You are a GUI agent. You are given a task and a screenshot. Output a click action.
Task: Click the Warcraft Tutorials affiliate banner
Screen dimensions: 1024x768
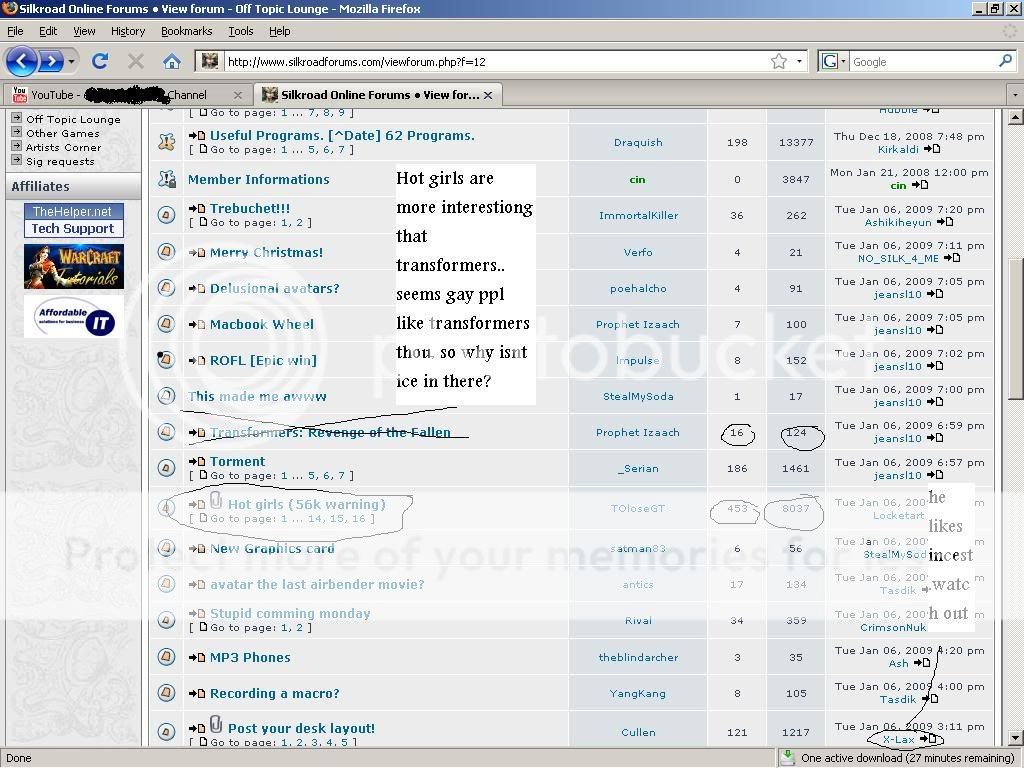(x=74, y=266)
